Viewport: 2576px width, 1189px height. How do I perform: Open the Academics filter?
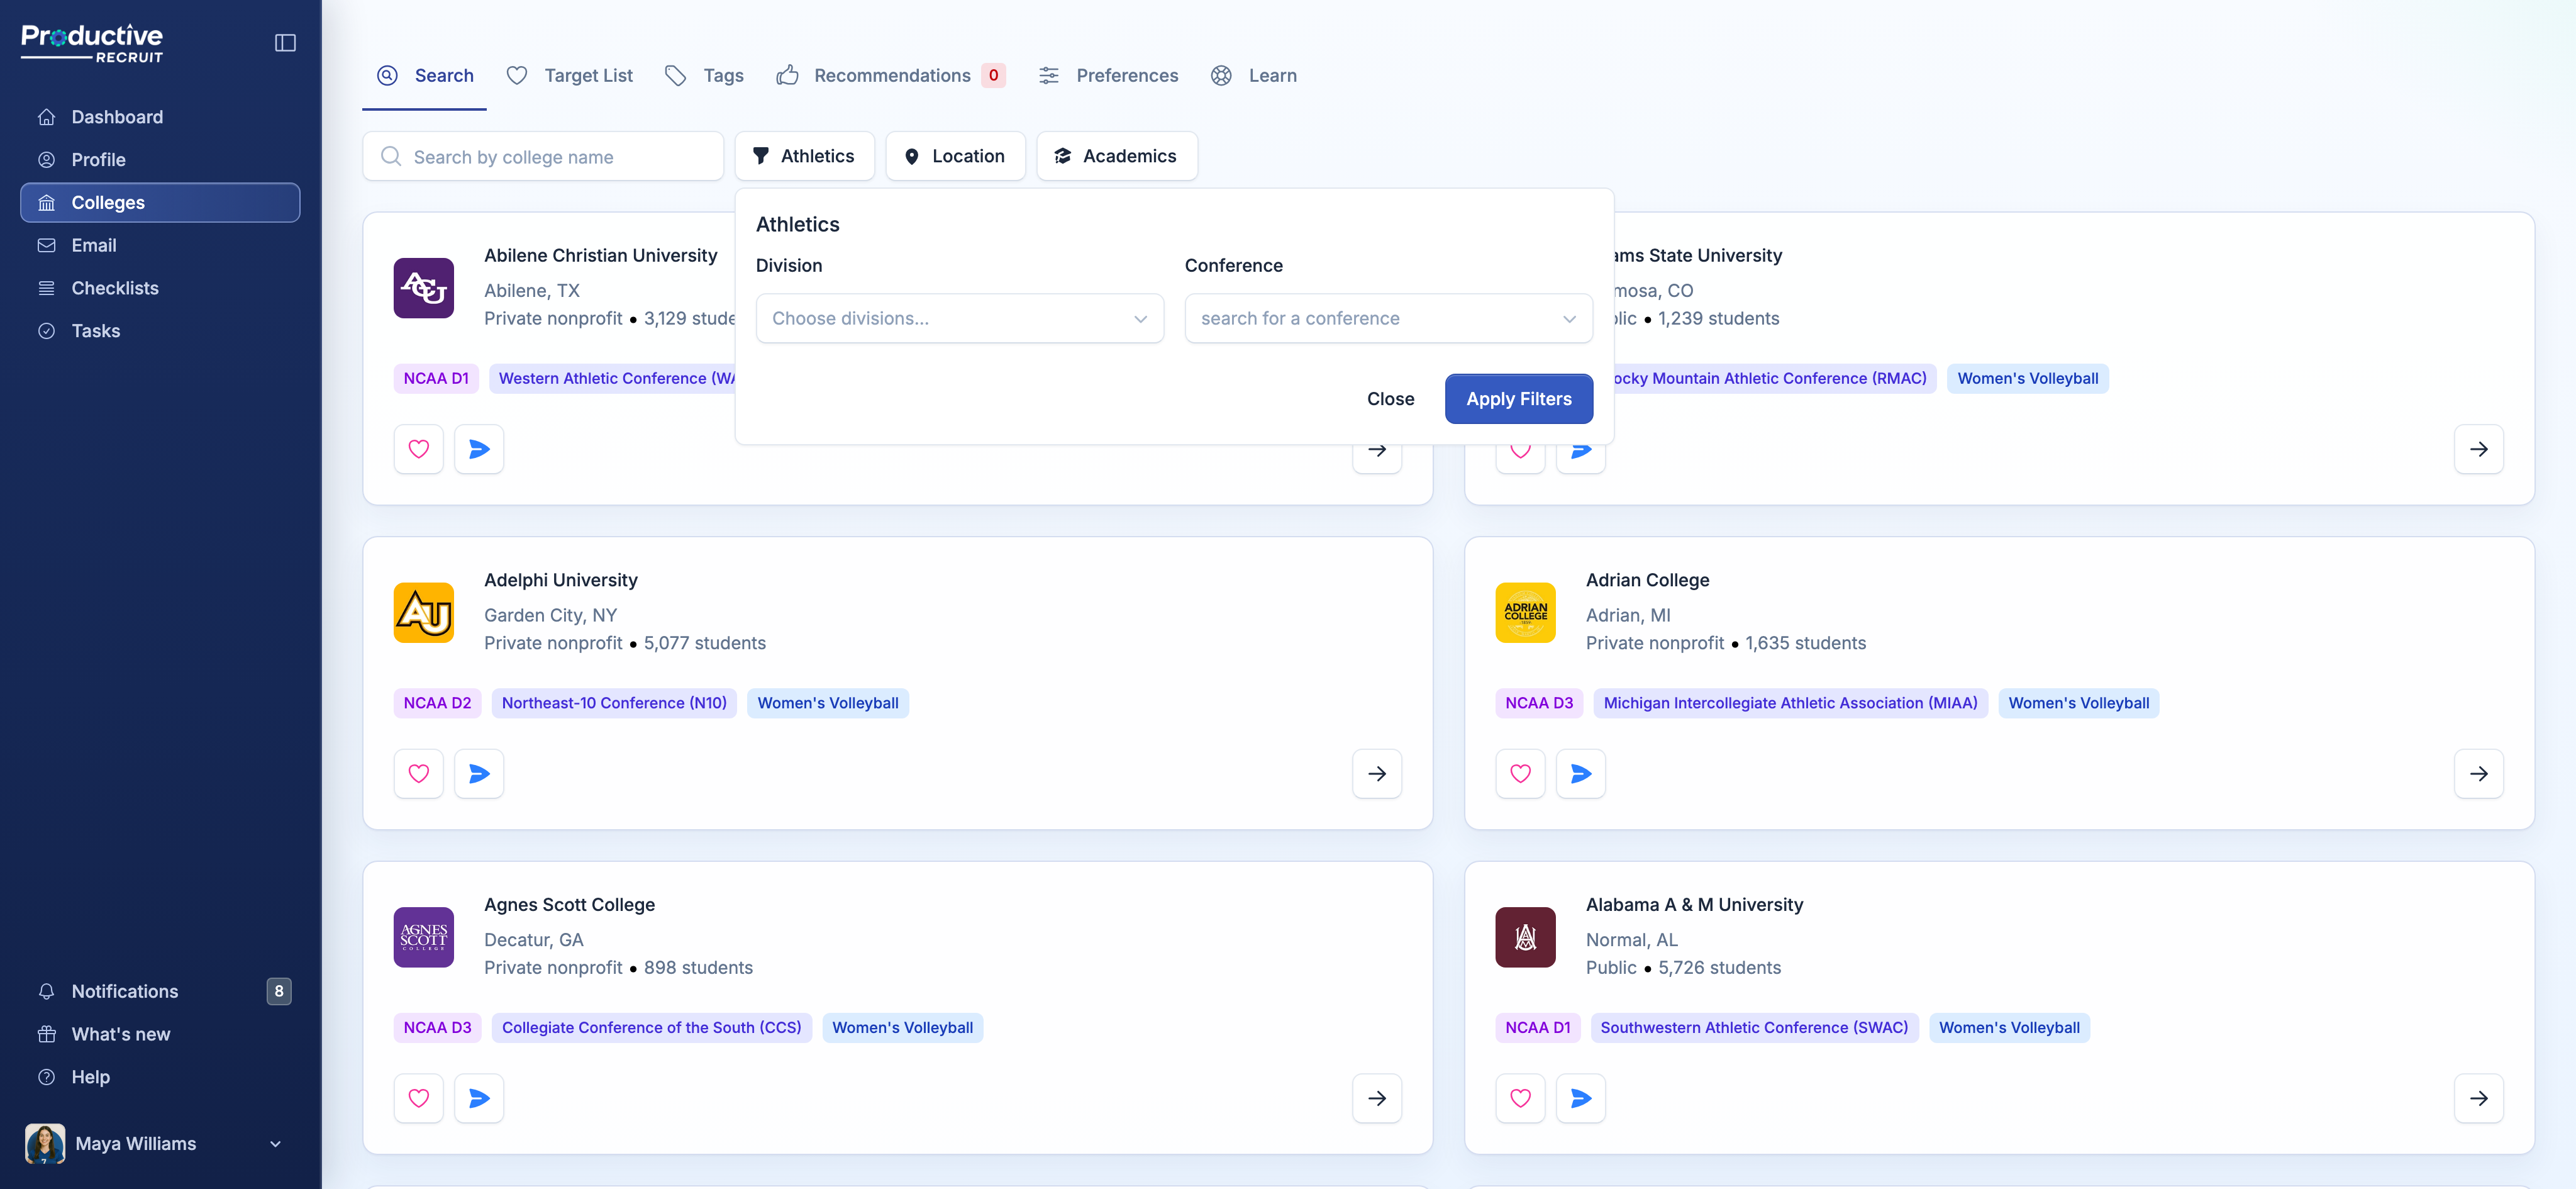point(1117,156)
